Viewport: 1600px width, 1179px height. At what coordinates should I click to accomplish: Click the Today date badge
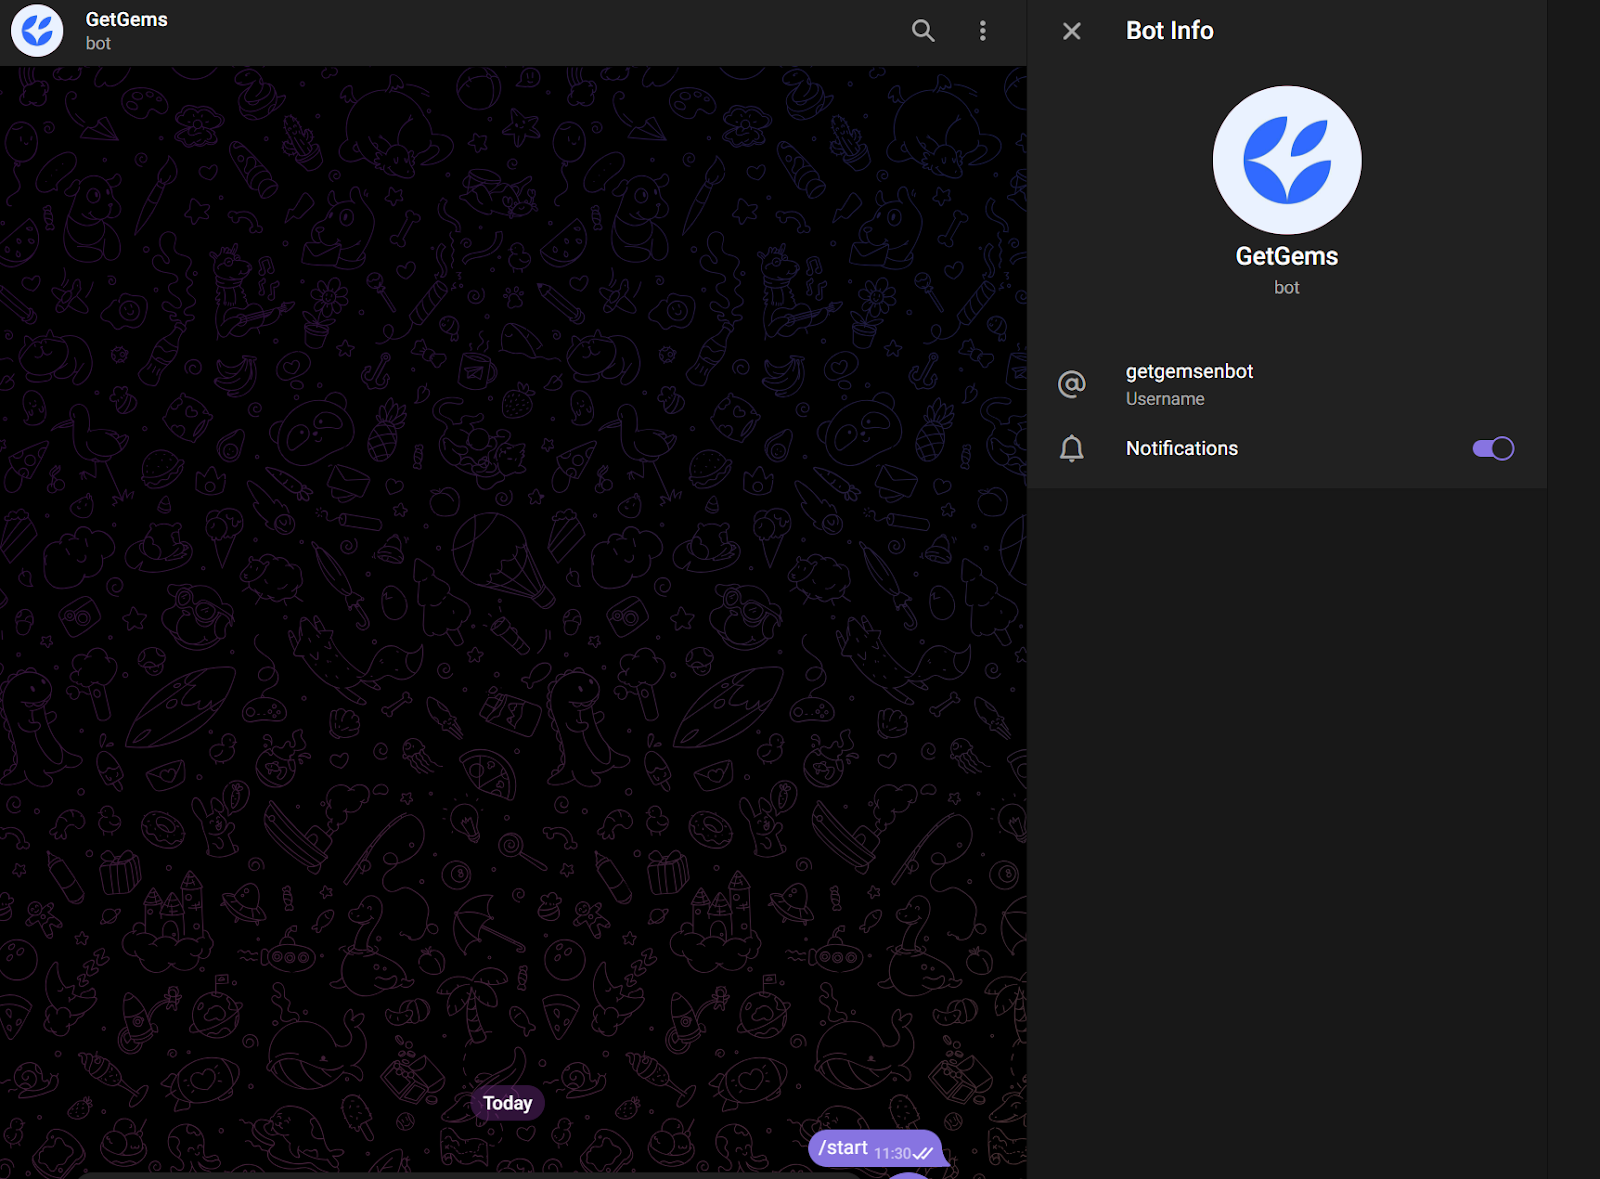pyautogui.click(x=507, y=1103)
